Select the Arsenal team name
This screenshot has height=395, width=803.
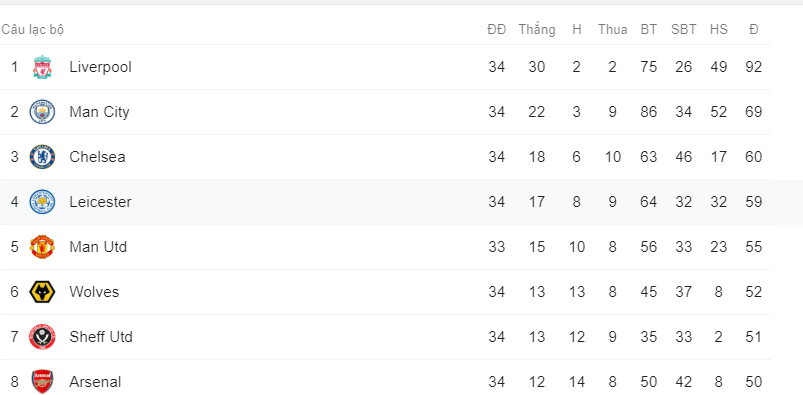[95, 382]
